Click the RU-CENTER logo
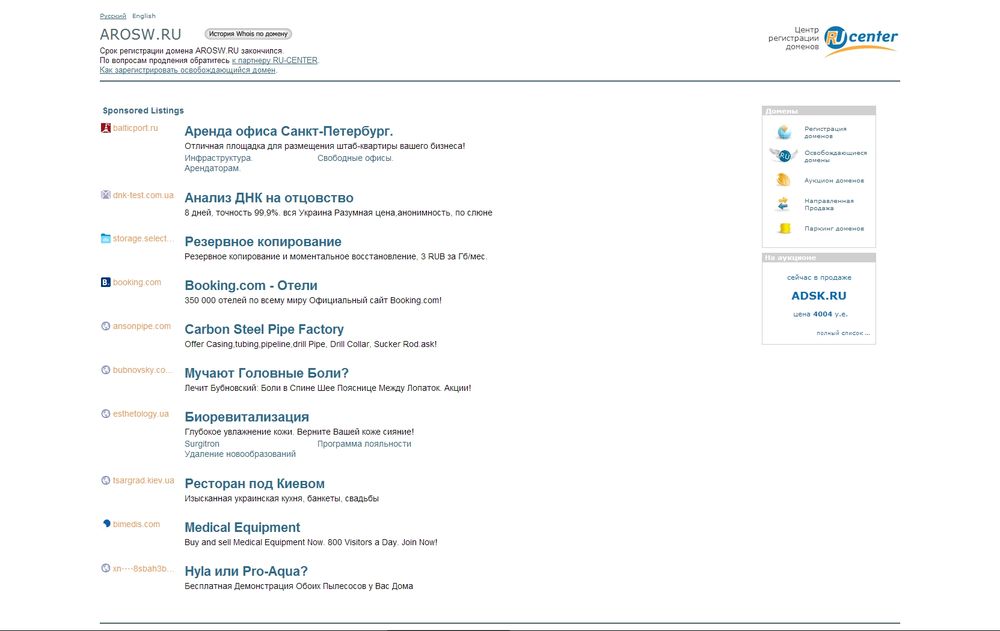Screen dimensions: 1000x631 (x=860, y=40)
